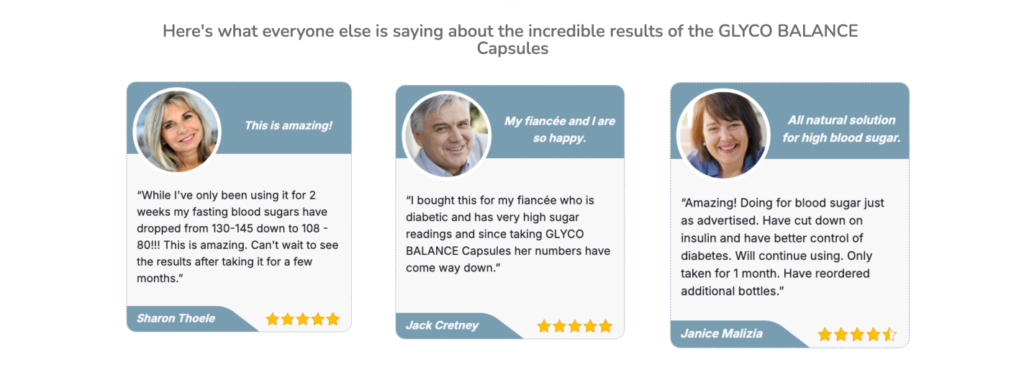The width and height of the screenshot is (1024, 380).
Task: Click the first star in Sharon Thoele's rating
Action: point(272,319)
